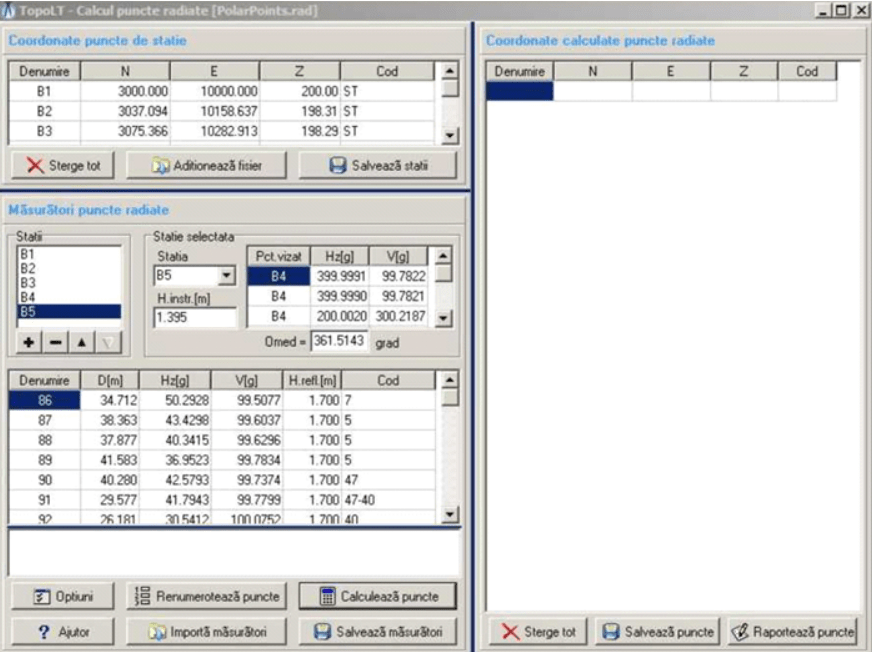Select station B4 in the Statii list
Viewport: 872px width, 652px height.
69,297
